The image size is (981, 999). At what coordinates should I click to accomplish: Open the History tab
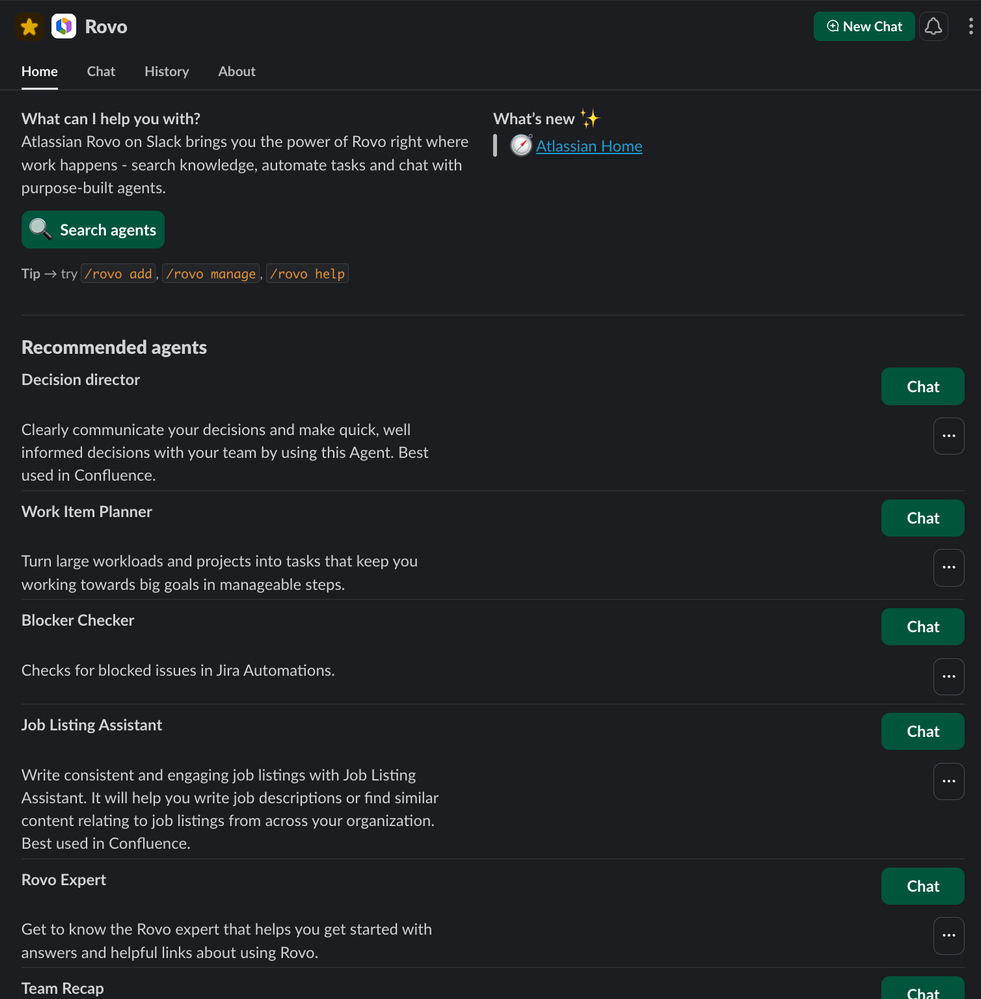pyautogui.click(x=166, y=71)
